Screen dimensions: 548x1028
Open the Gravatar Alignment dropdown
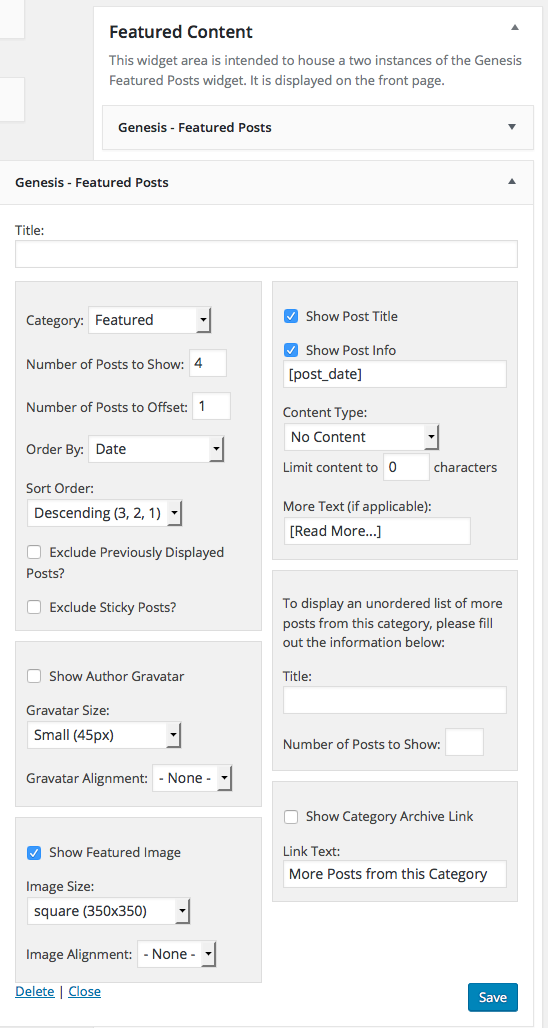(192, 778)
